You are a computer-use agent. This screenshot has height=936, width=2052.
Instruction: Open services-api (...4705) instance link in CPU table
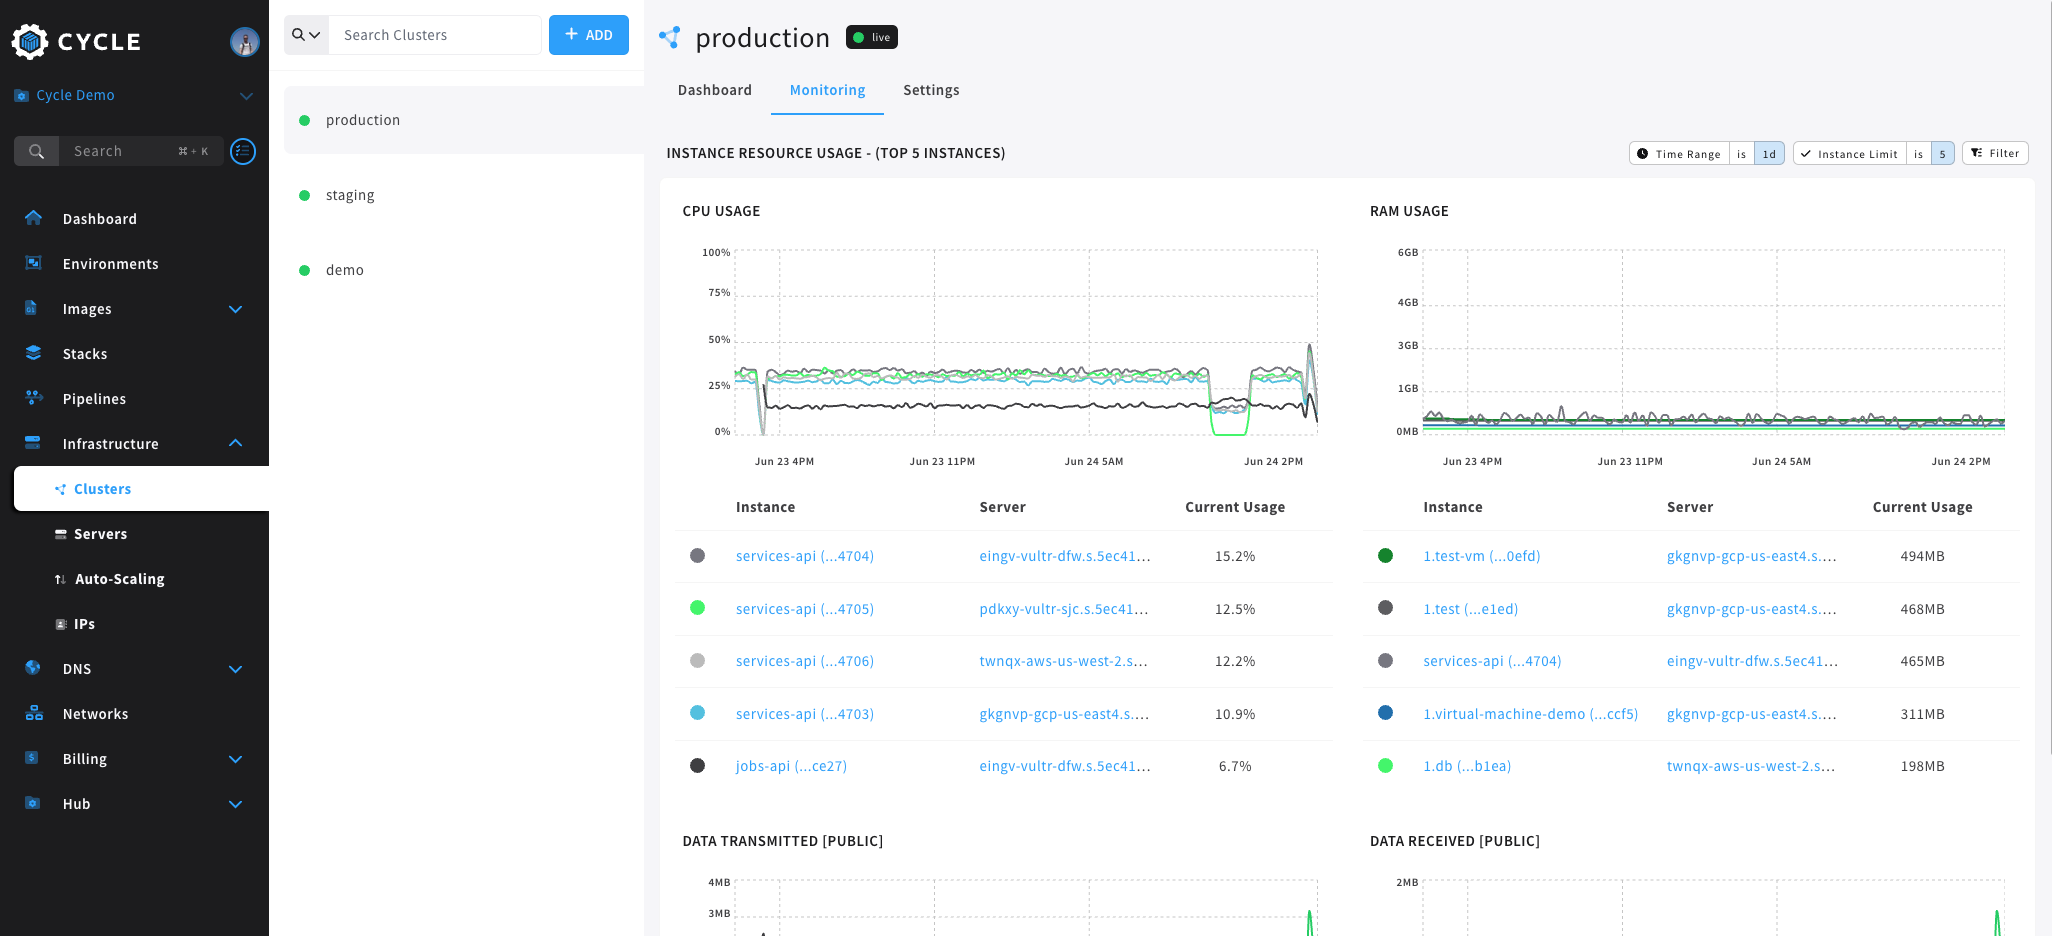[x=804, y=609]
